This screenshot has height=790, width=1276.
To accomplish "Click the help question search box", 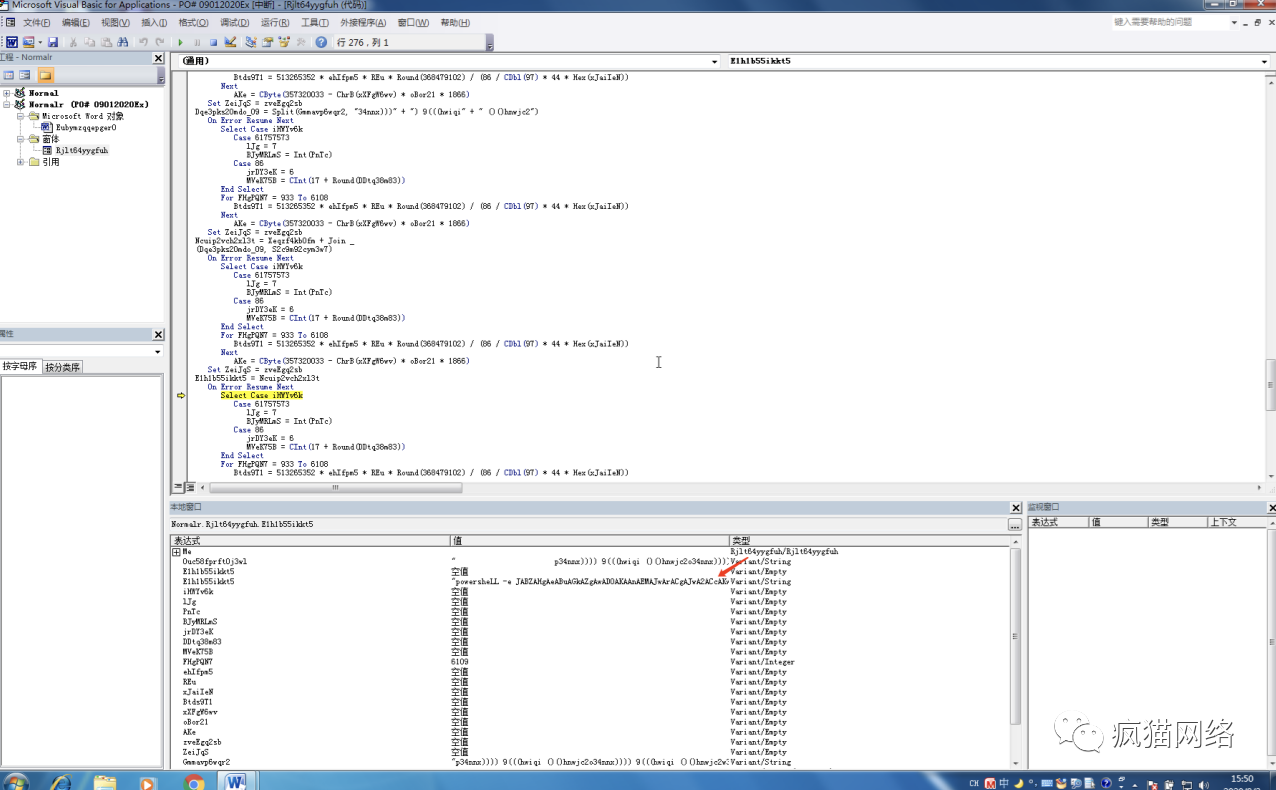I will [x=1171, y=22].
